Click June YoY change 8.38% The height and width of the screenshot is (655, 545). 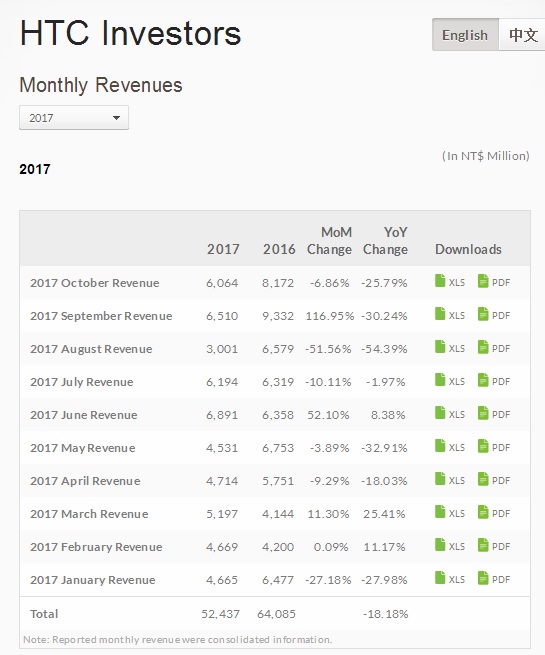388,415
